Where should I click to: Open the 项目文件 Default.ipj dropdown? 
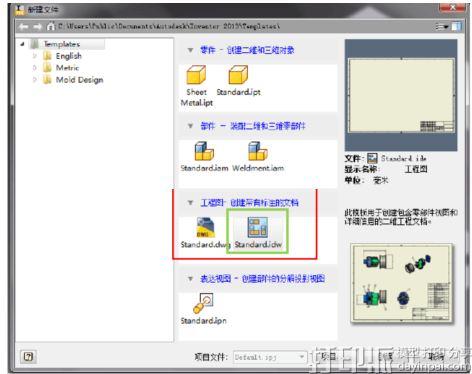click(x=270, y=357)
